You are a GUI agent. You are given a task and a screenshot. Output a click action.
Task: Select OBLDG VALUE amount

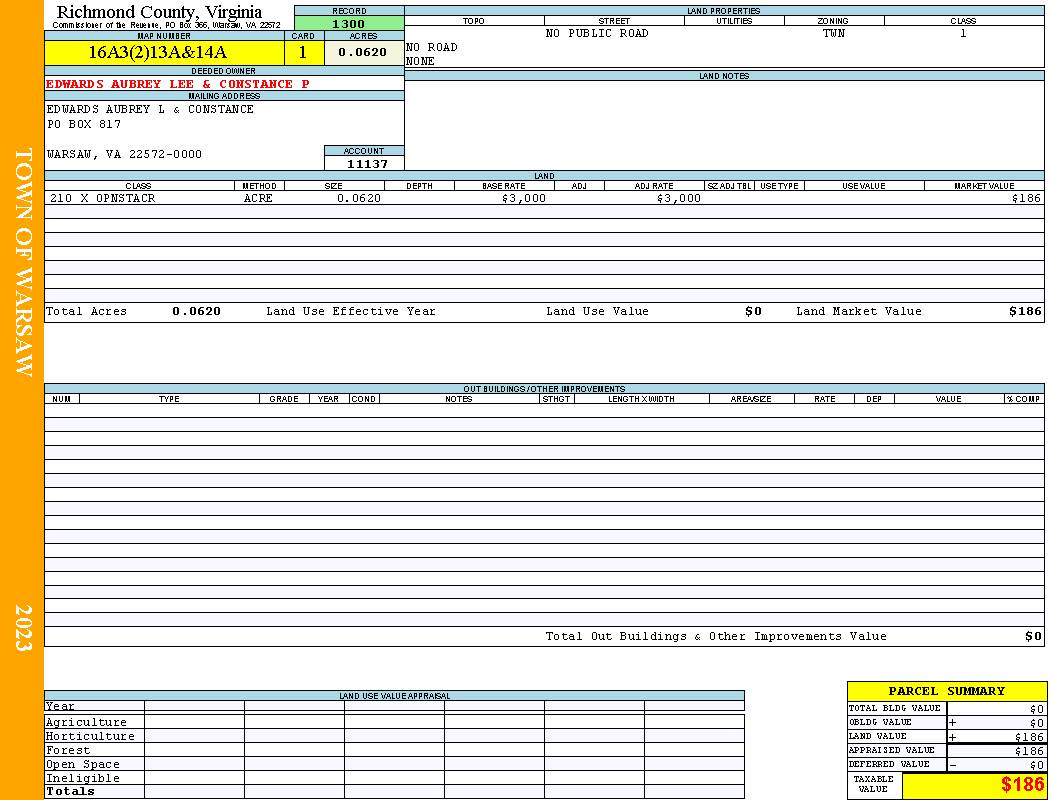1037,723
